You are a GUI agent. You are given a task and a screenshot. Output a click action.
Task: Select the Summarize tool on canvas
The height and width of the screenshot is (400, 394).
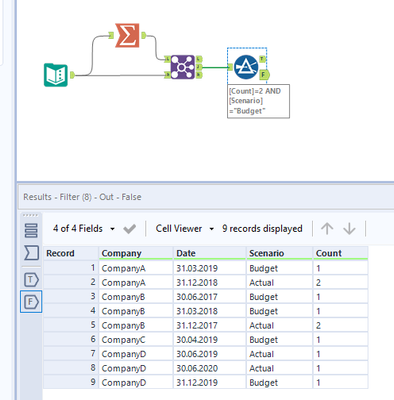click(x=127, y=35)
